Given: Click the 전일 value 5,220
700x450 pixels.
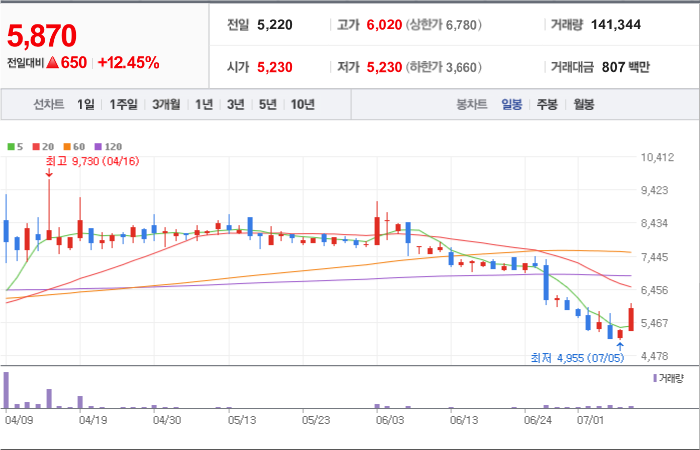Looking at the screenshot, I should pos(275,25).
